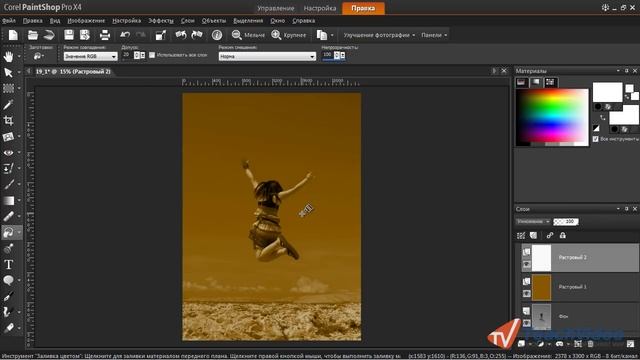640x360 pixels.
Task: Zoom out with the Мельче button
Action: (x=248, y=35)
